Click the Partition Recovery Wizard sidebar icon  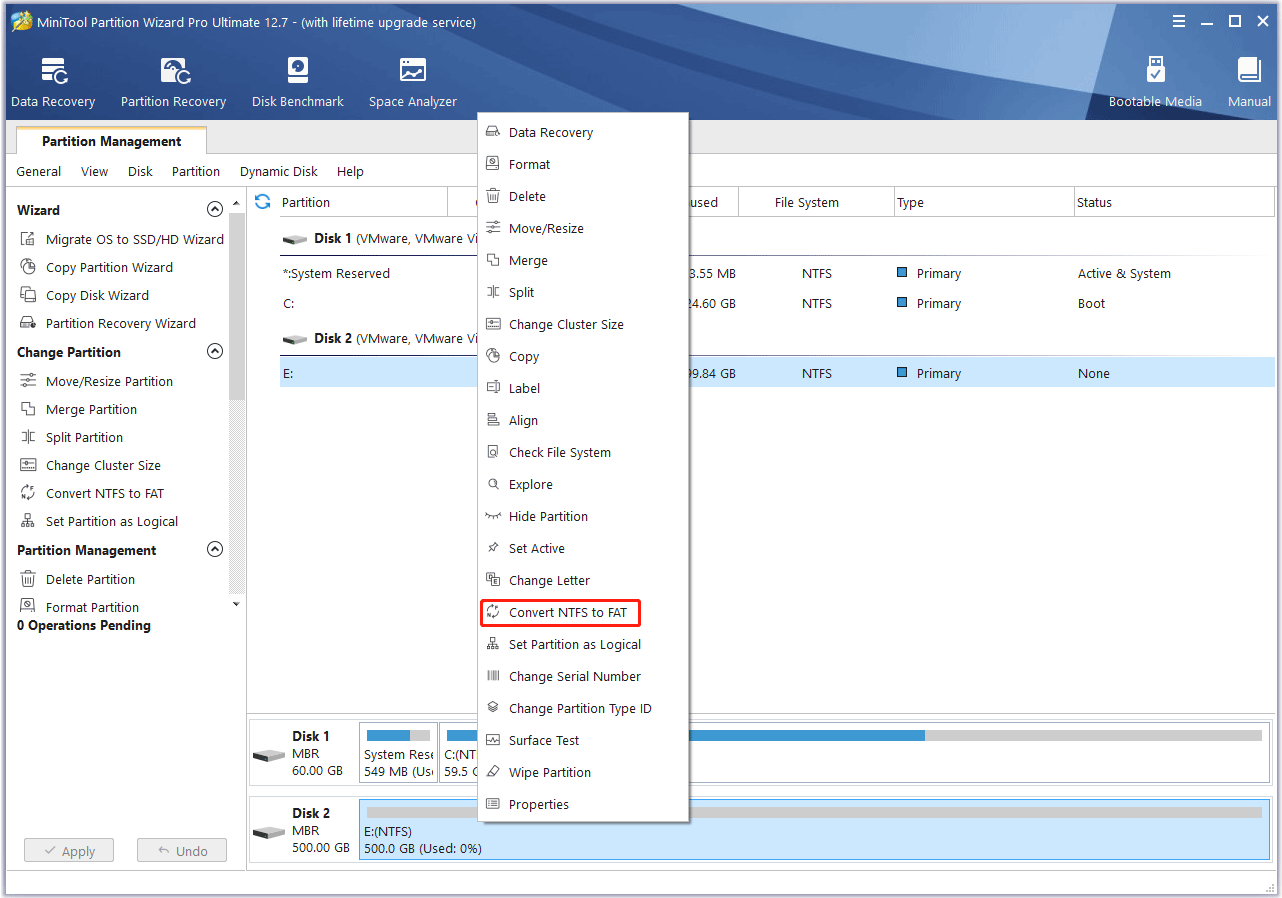tap(28, 323)
